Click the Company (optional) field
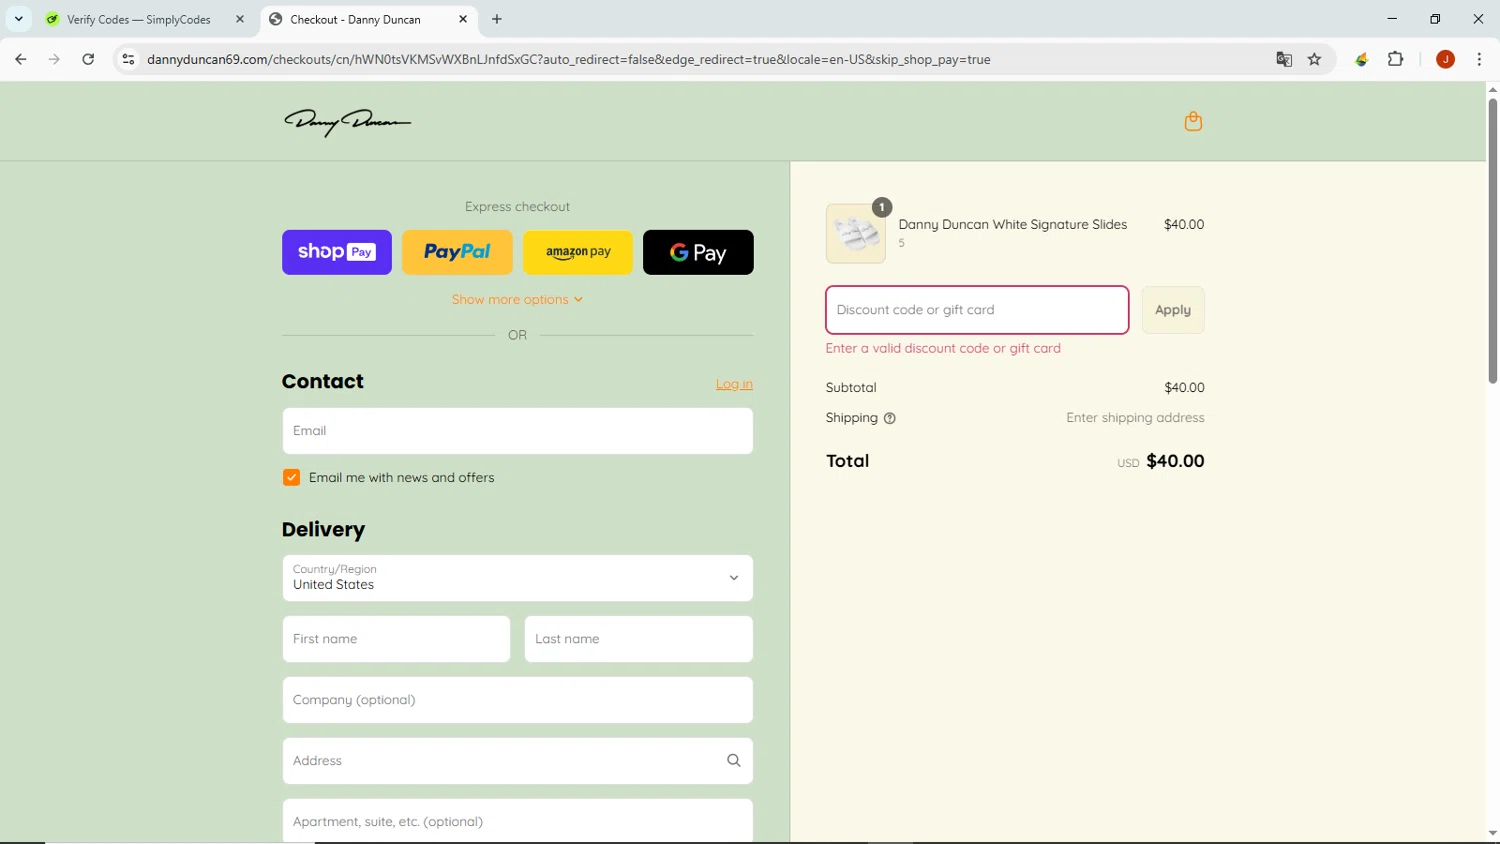 (517, 700)
